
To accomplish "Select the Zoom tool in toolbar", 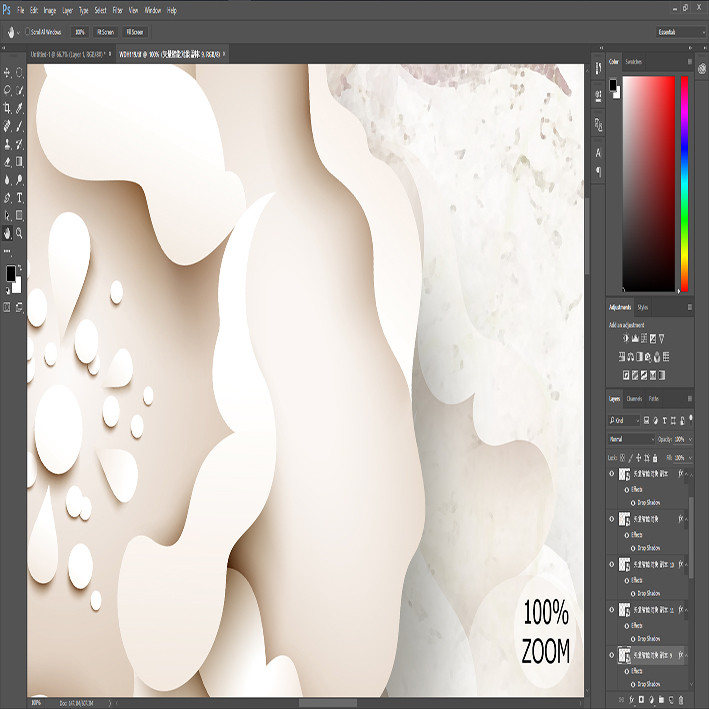I will click(19, 233).
